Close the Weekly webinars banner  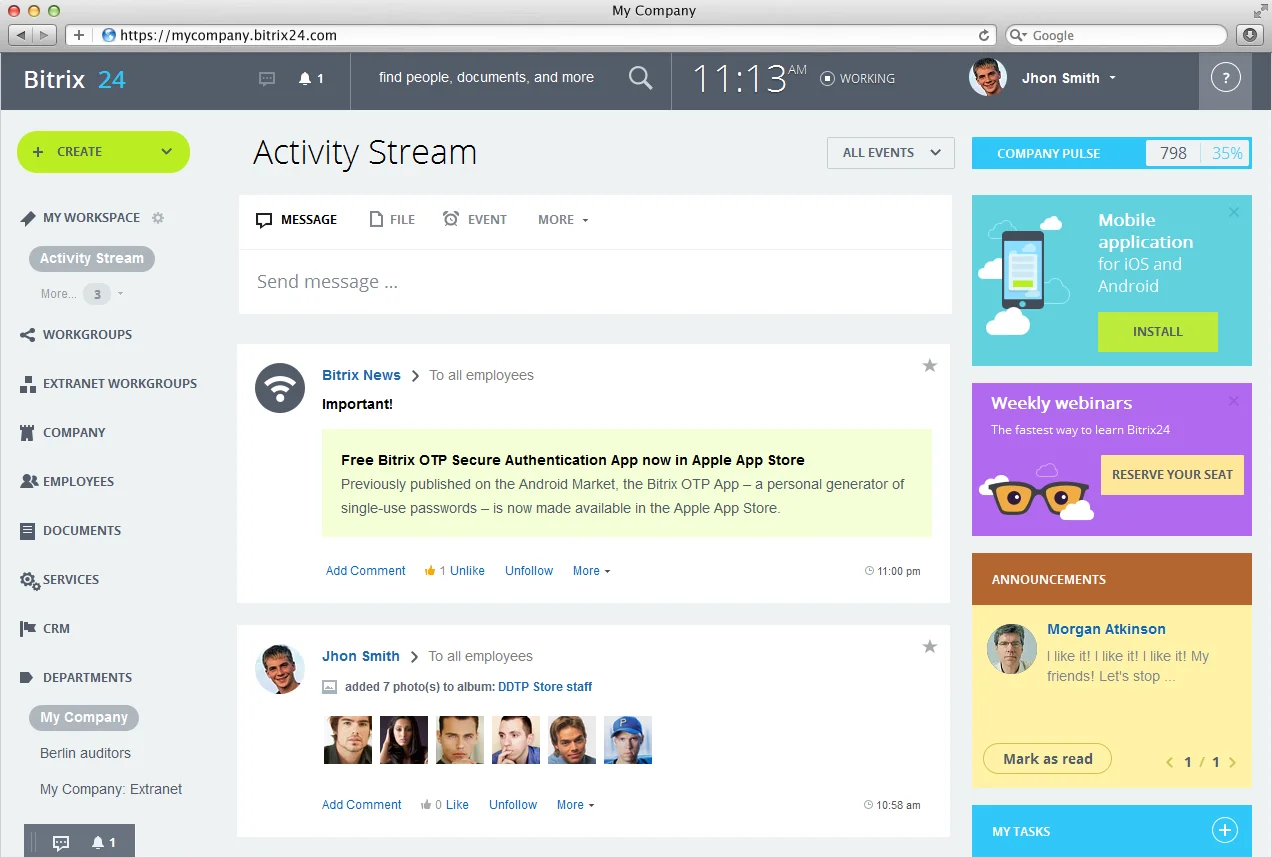click(1234, 401)
